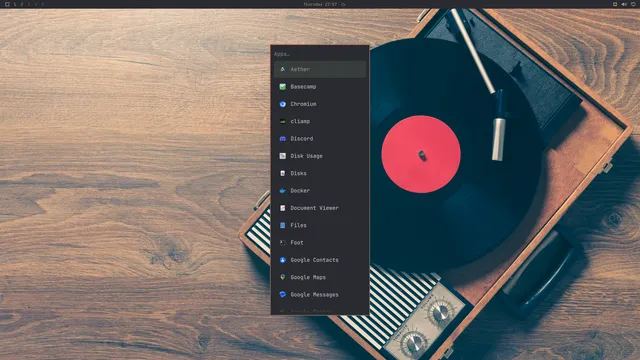Open Document Viewer entry text
Screen dimensions: 640x360
pyautogui.click(x=314, y=208)
